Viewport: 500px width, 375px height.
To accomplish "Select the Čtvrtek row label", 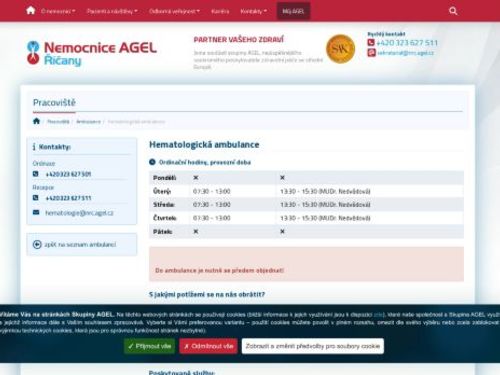I will click(165, 218).
